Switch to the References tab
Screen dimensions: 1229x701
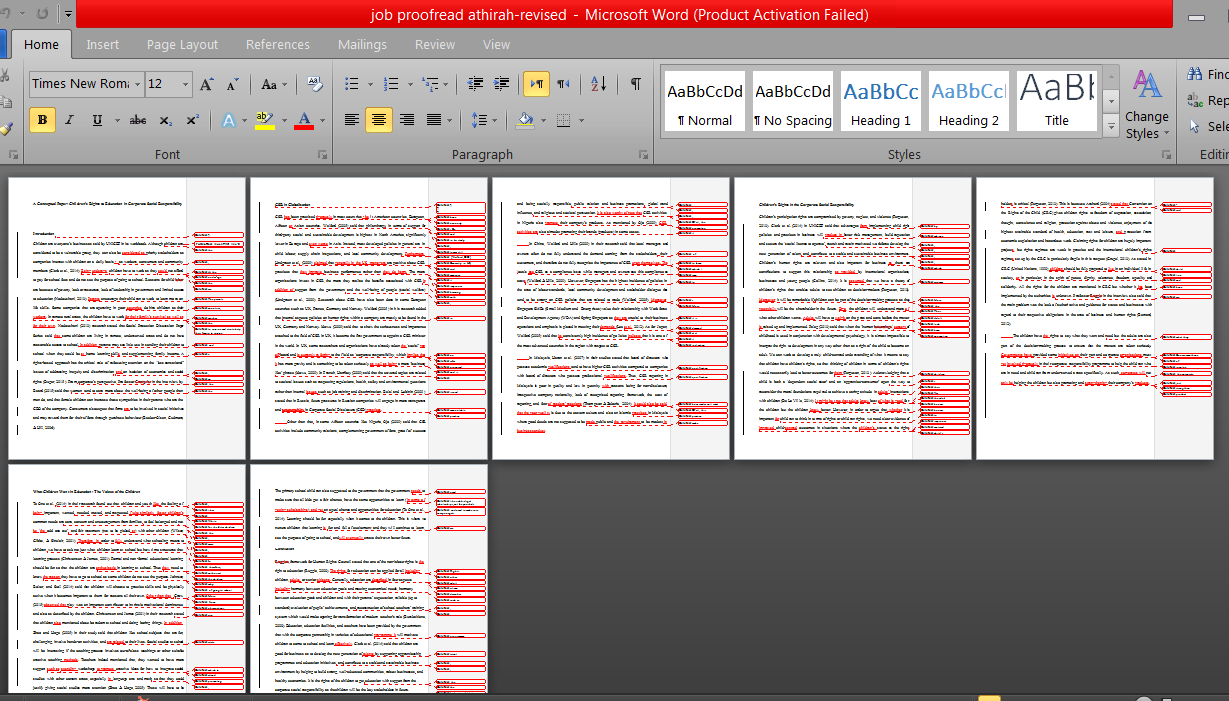click(x=277, y=45)
